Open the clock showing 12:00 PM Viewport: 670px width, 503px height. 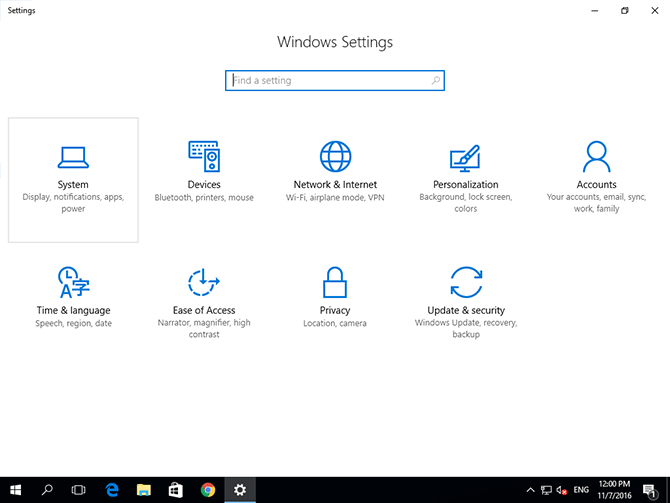pos(614,490)
